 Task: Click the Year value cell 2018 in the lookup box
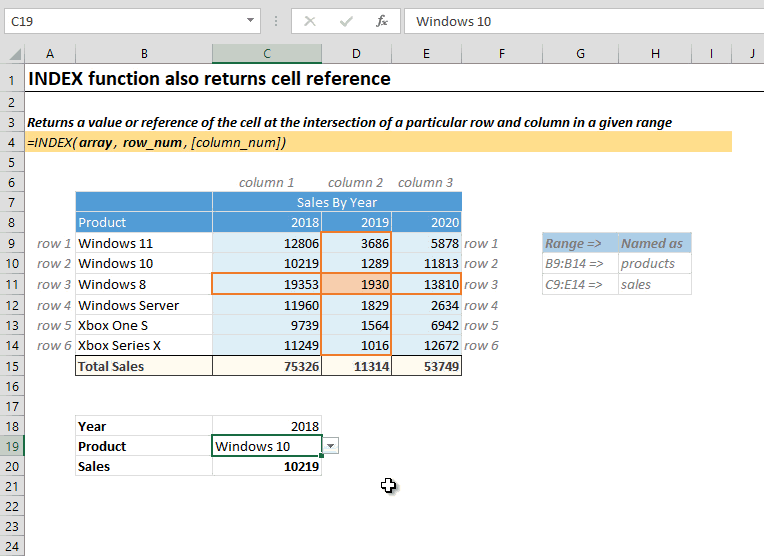point(267,426)
